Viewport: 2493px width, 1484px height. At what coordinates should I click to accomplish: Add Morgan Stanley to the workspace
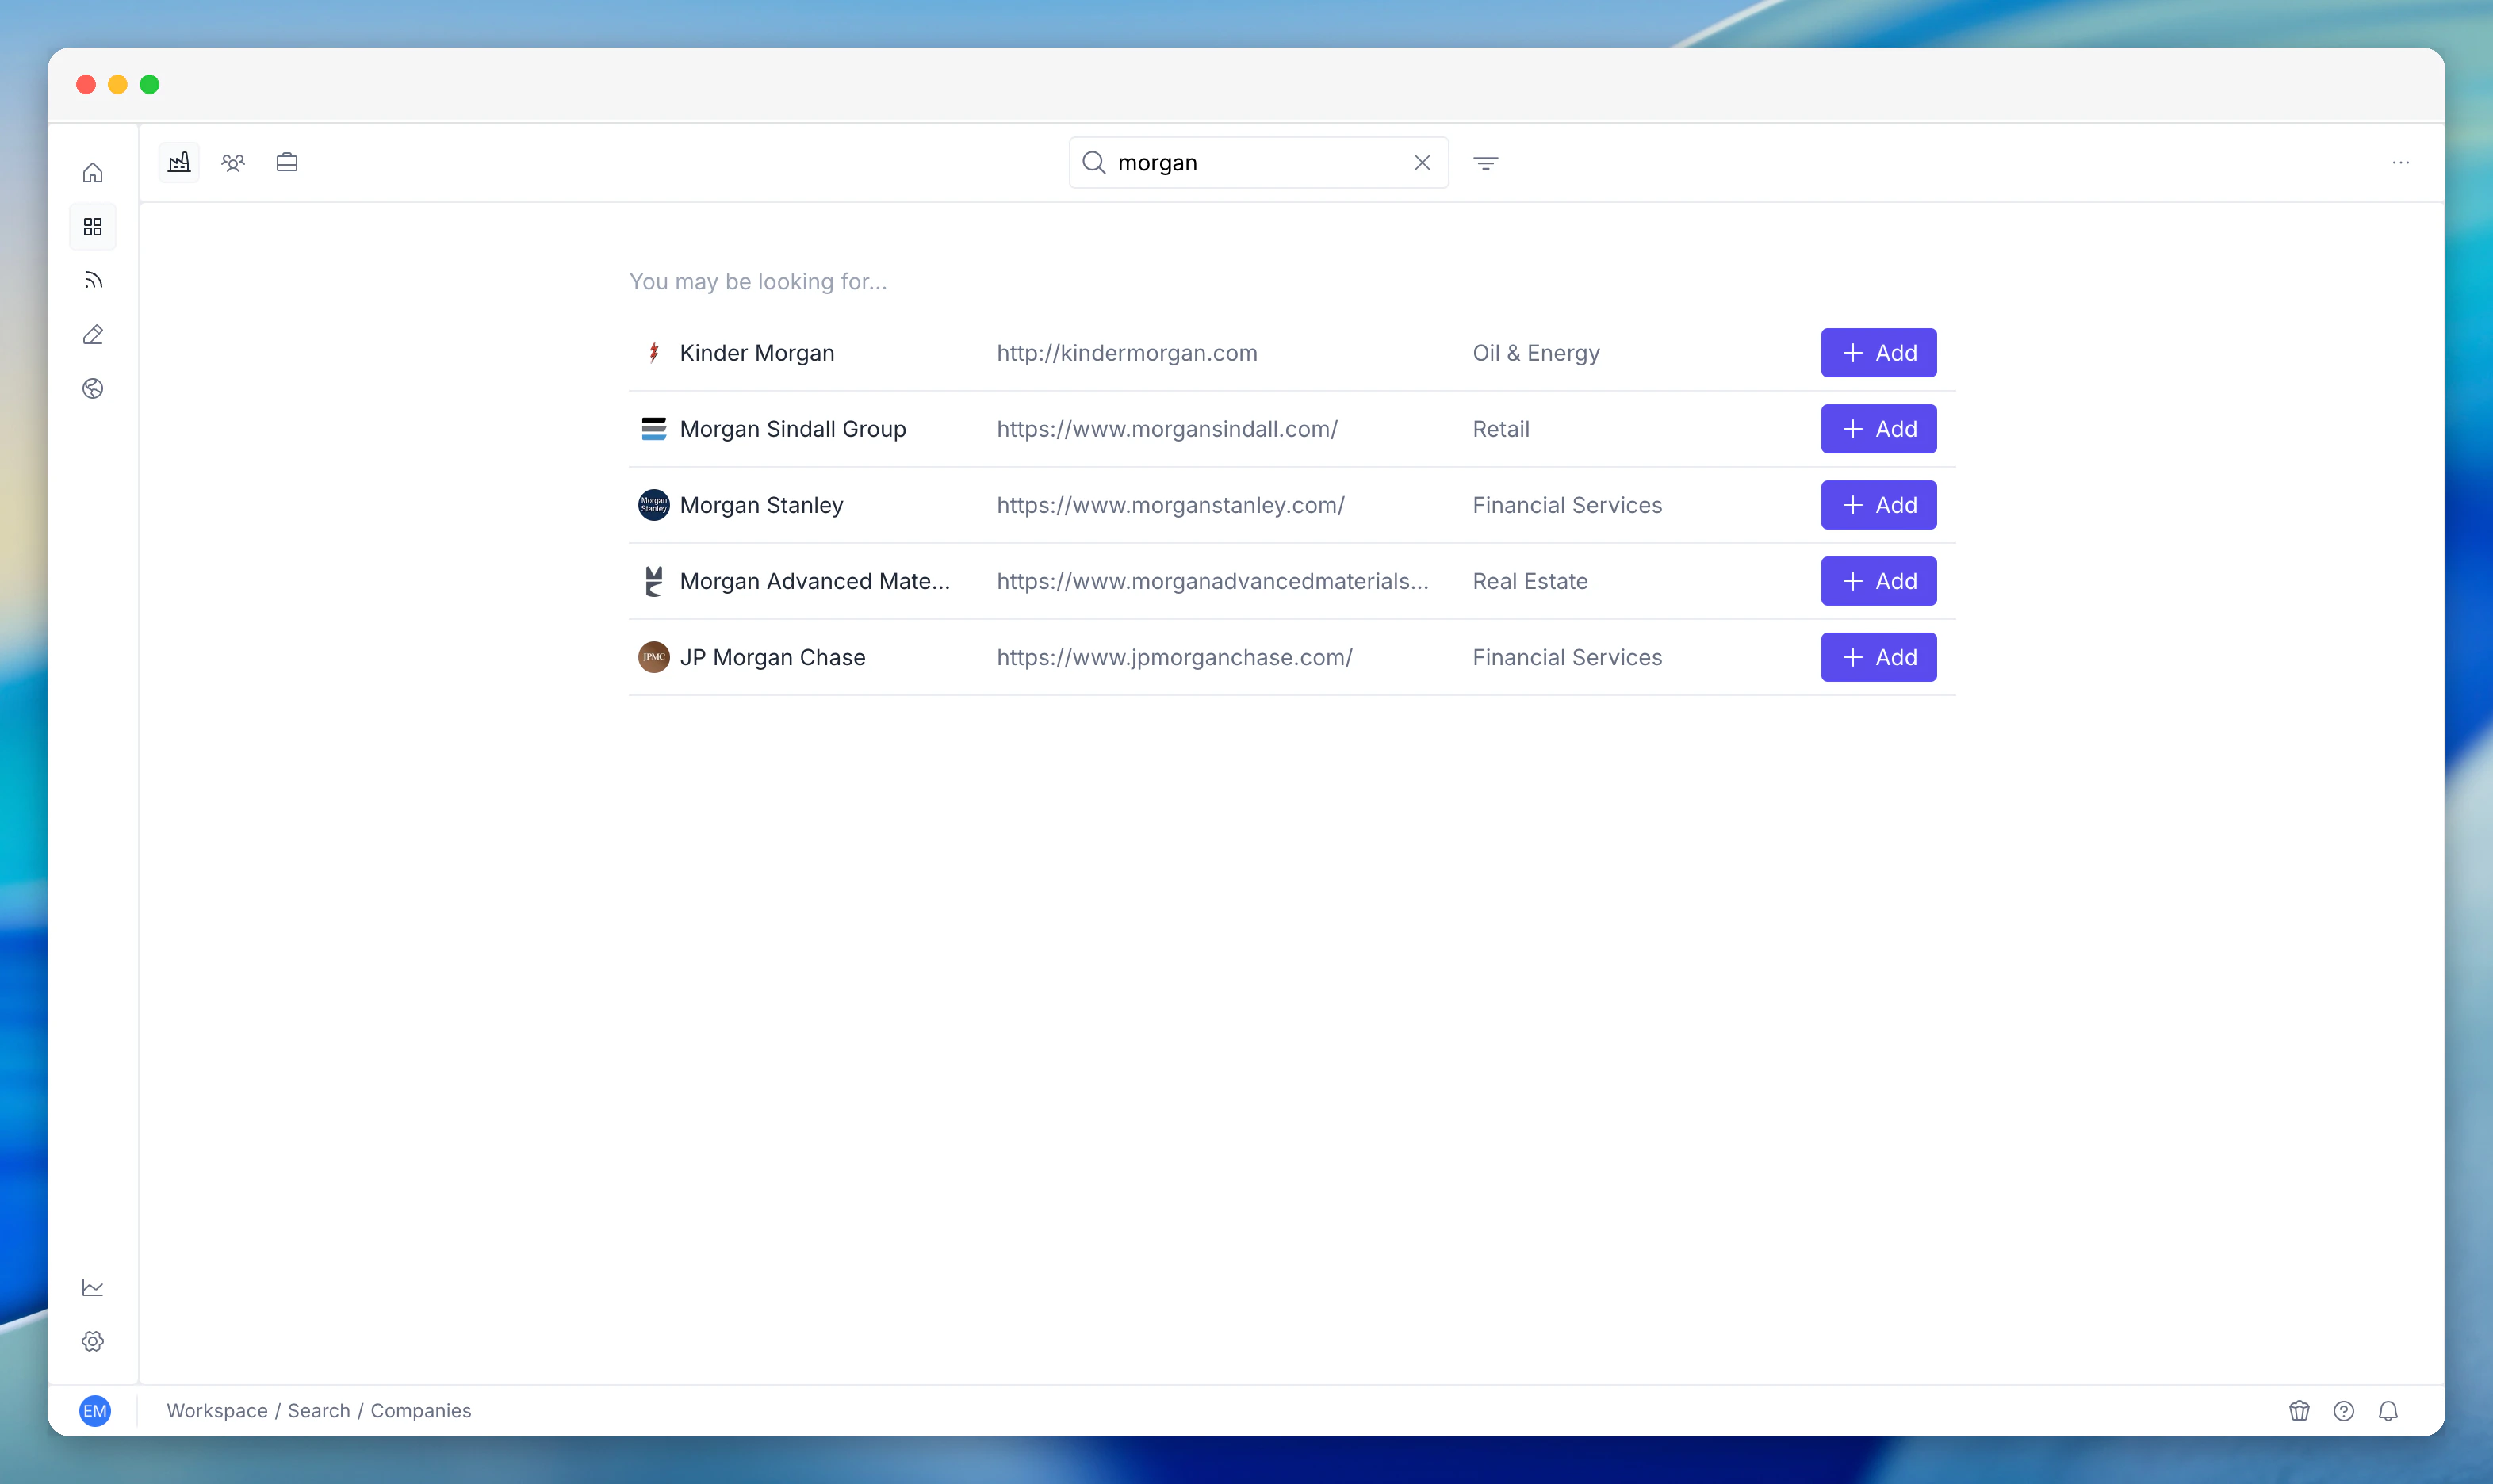tap(1878, 504)
